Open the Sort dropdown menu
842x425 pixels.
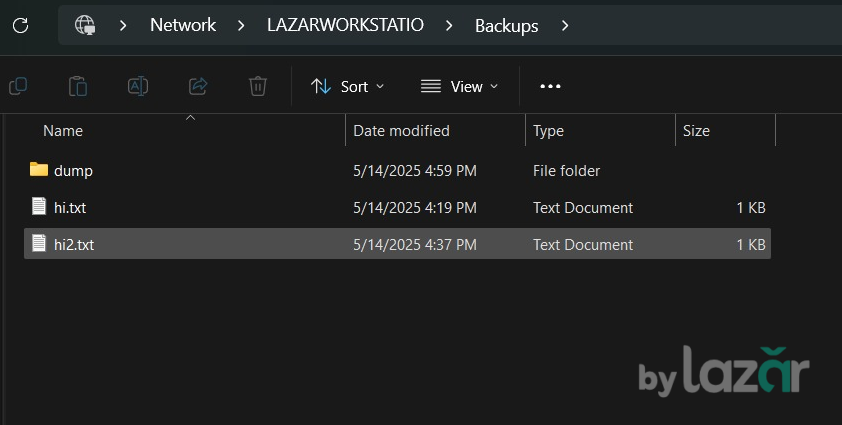click(x=347, y=86)
